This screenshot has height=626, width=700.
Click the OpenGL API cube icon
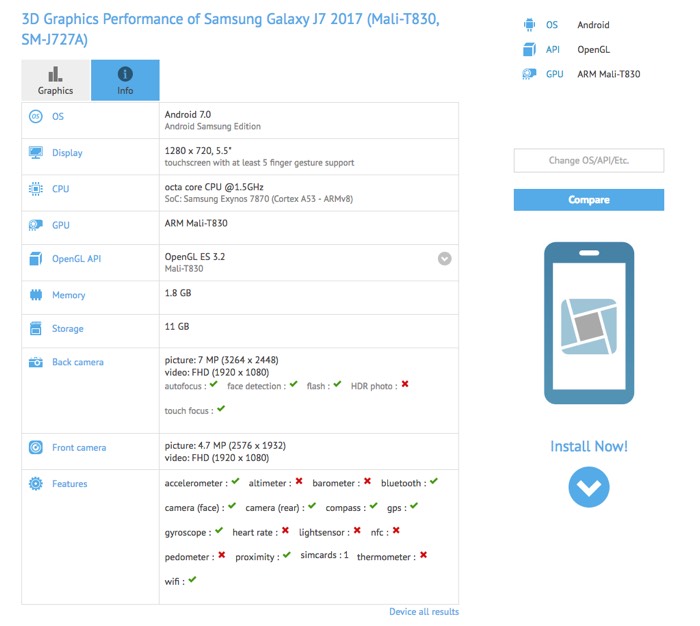tap(36, 259)
